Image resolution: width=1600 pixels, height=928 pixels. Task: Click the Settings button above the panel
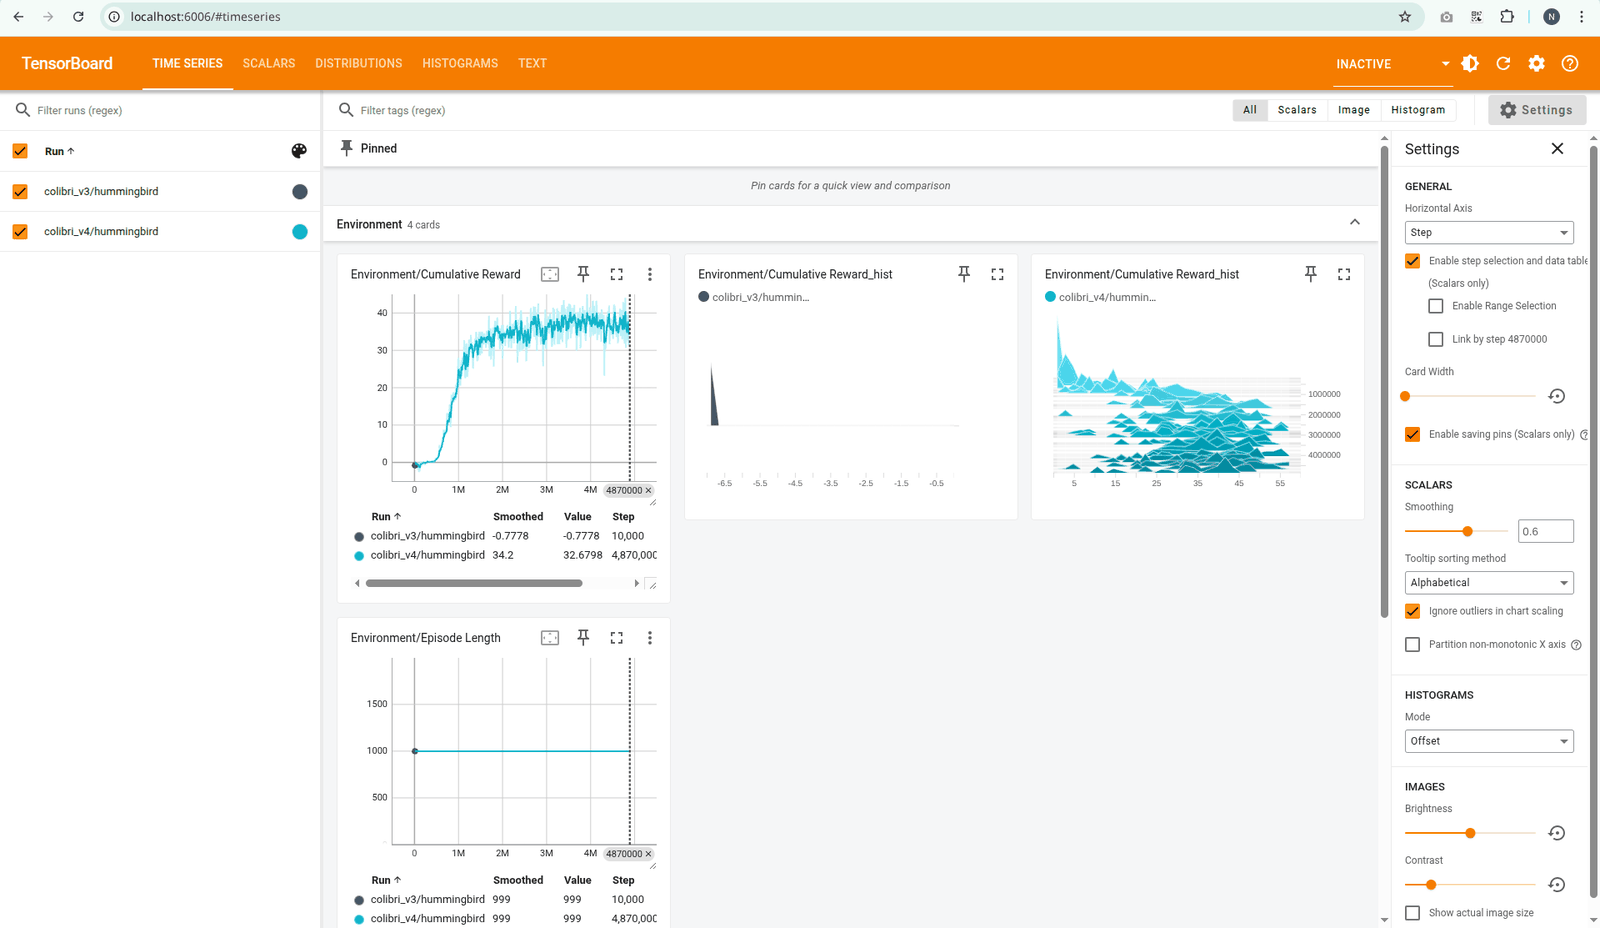(1537, 110)
